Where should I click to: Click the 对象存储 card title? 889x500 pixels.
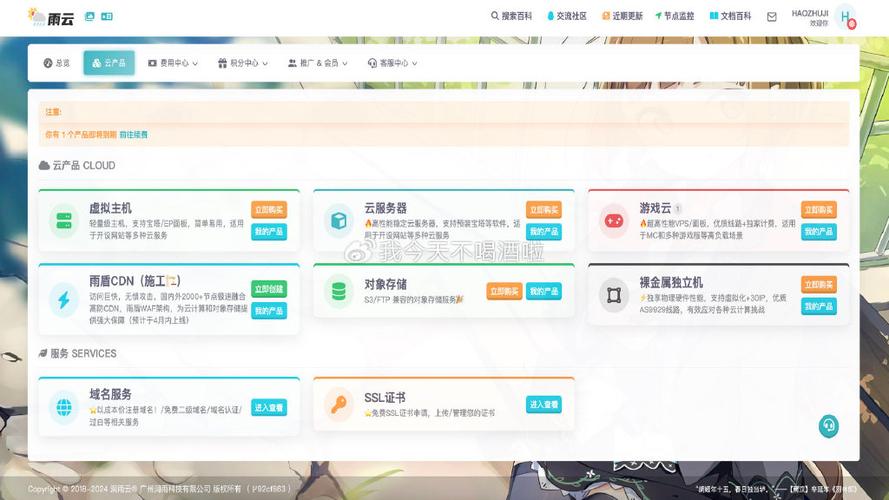pyautogui.click(x=386, y=284)
